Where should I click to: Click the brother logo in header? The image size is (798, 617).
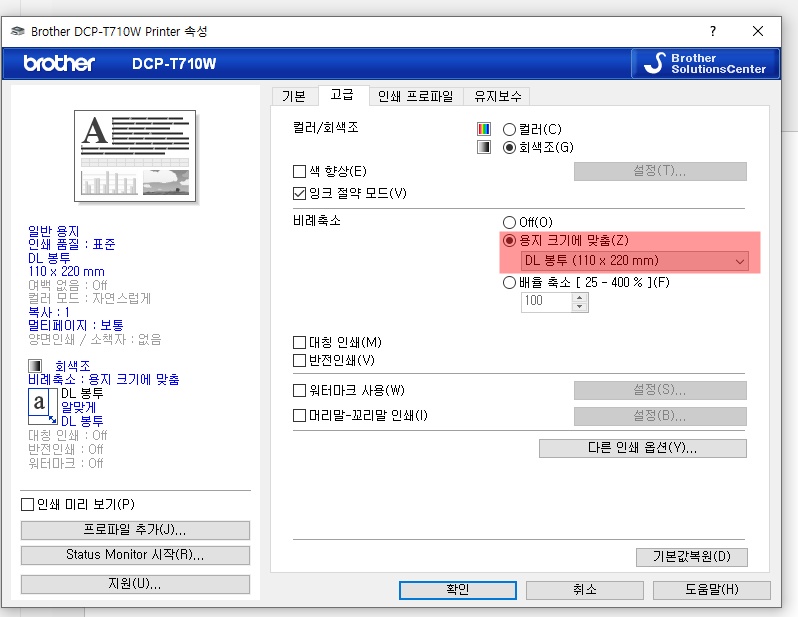click(x=59, y=63)
